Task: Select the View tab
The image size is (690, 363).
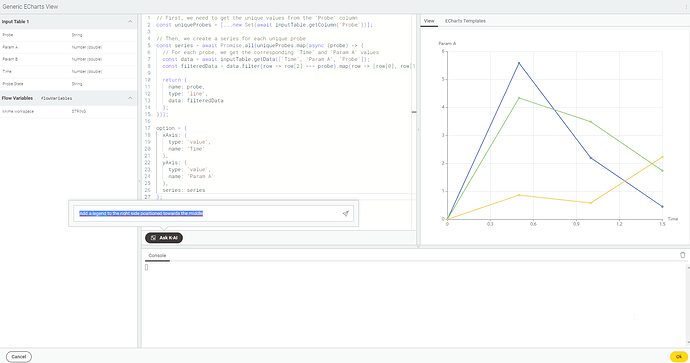Action: pyautogui.click(x=429, y=21)
